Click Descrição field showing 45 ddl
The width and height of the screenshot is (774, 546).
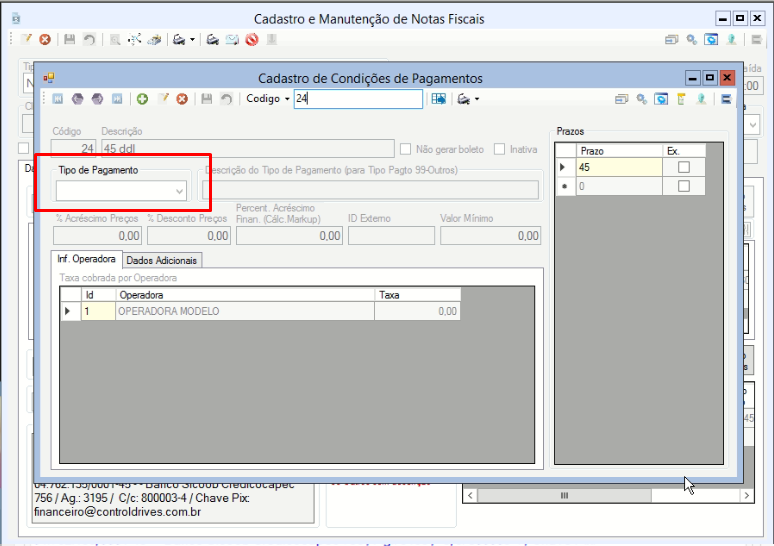coord(248,149)
